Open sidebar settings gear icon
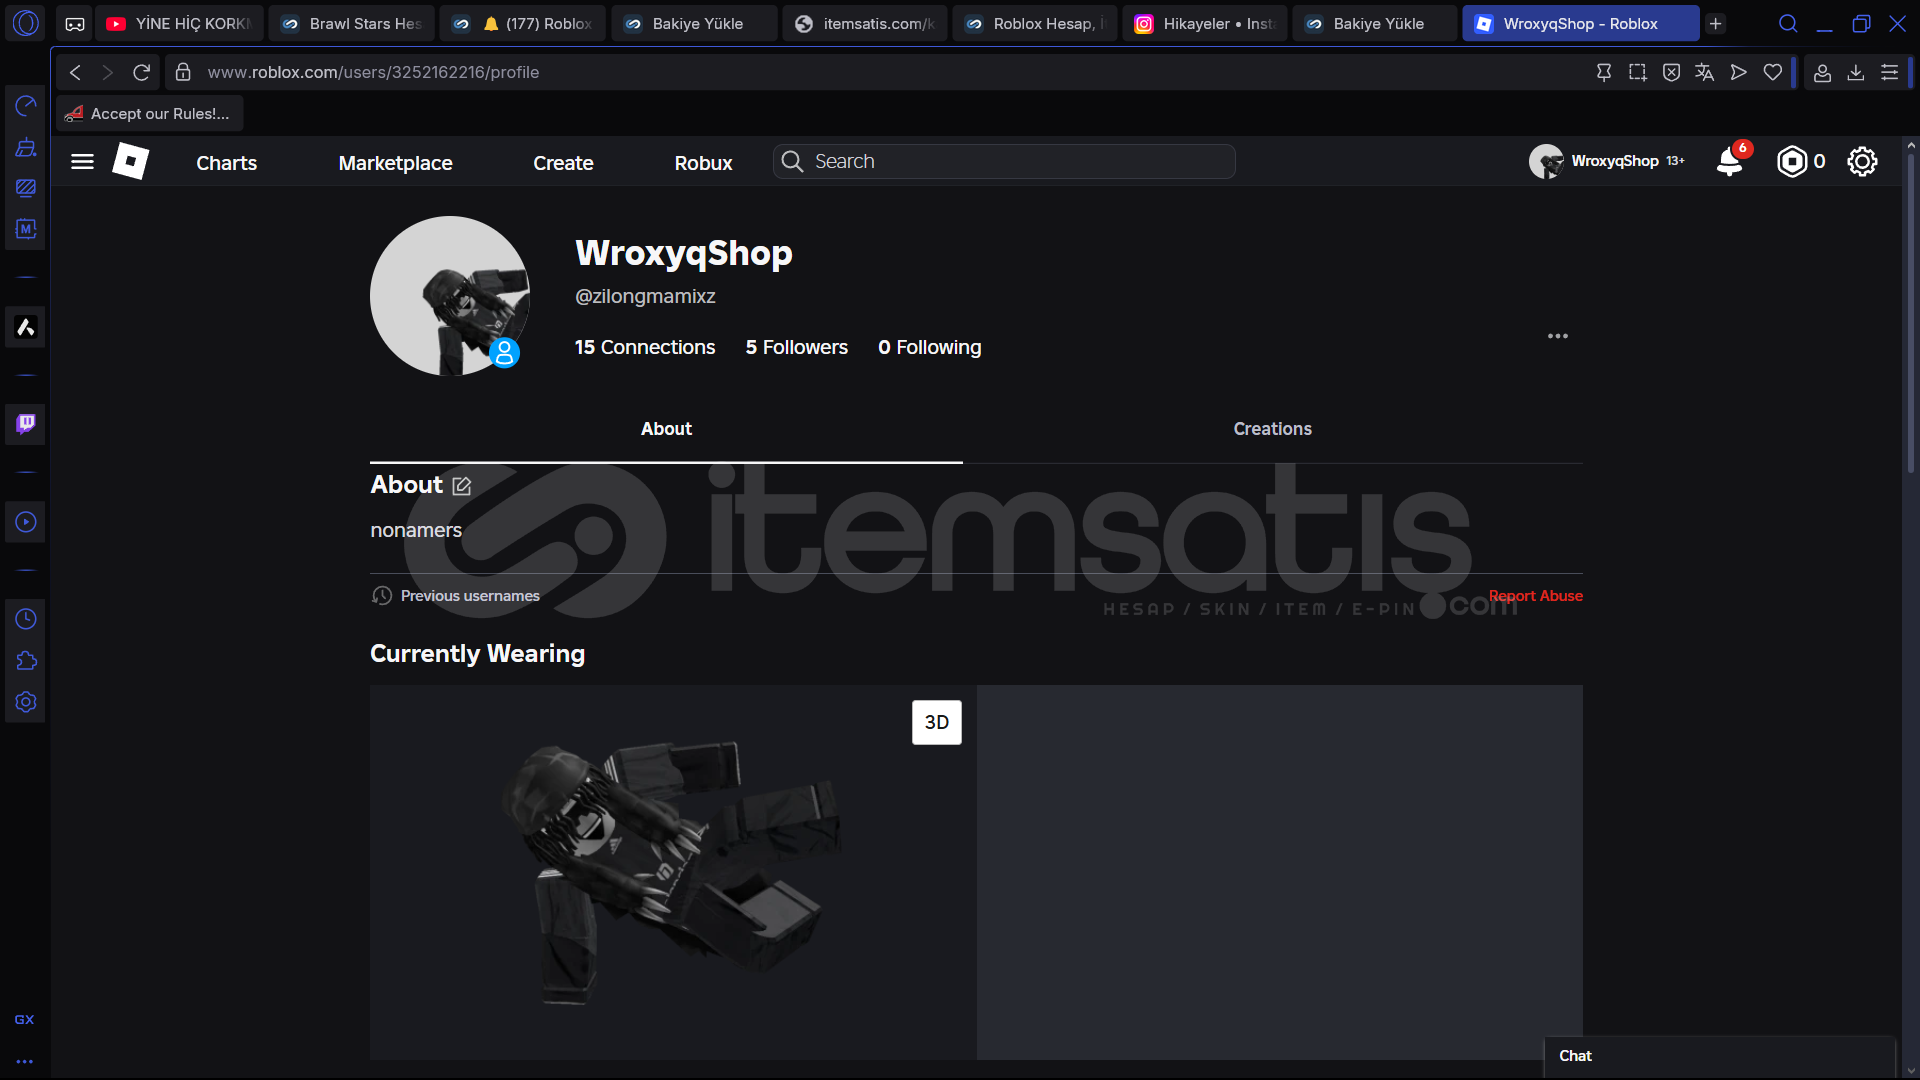 (x=26, y=702)
